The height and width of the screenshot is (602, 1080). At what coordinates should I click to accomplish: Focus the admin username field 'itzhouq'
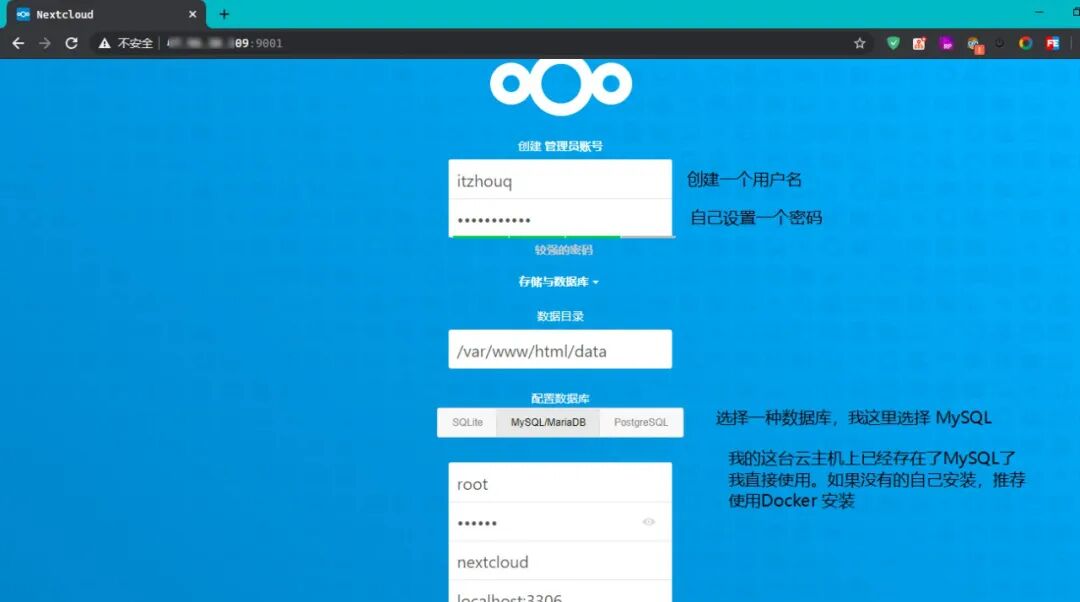click(560, 179)
